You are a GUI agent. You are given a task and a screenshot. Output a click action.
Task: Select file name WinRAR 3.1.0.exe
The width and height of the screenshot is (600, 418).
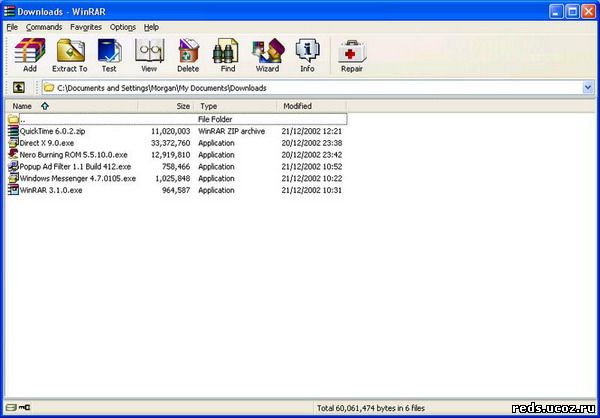(51, 190)
